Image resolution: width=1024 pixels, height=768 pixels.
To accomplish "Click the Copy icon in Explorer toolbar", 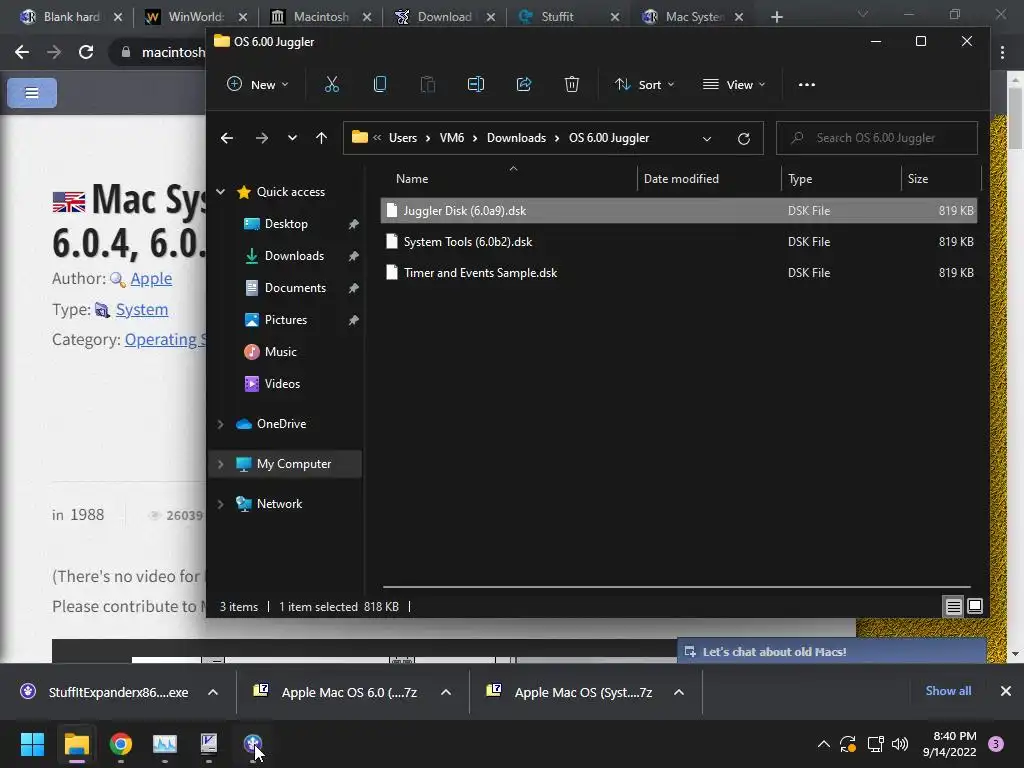I will (x=379, y=84).
